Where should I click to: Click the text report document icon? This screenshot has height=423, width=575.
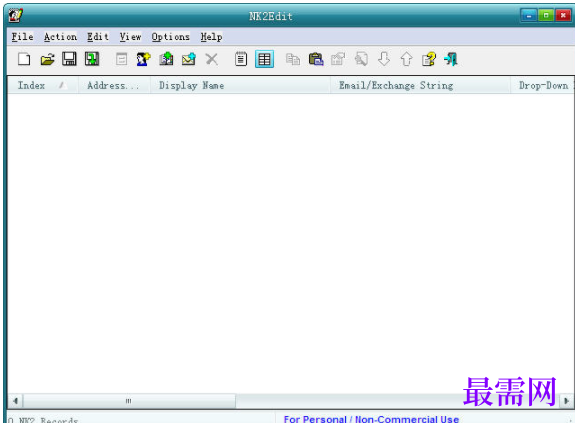(x=241, y=59)
